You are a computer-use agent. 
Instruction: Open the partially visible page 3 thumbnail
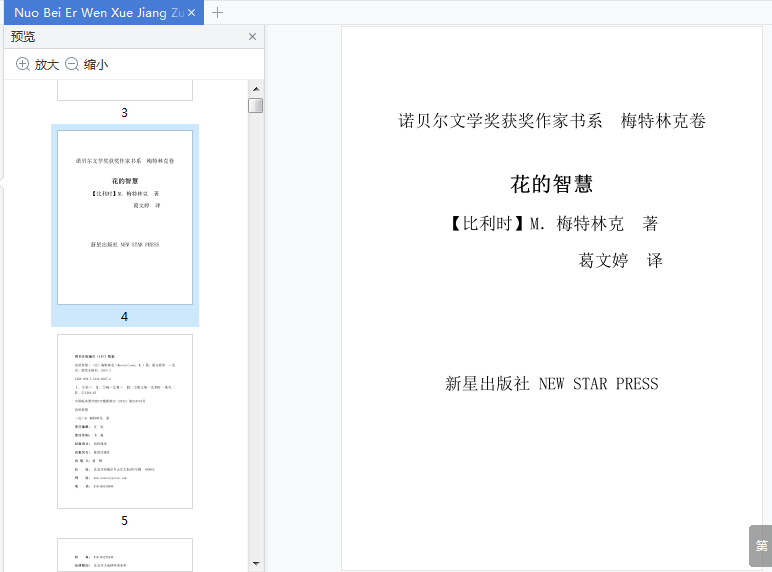125,91
